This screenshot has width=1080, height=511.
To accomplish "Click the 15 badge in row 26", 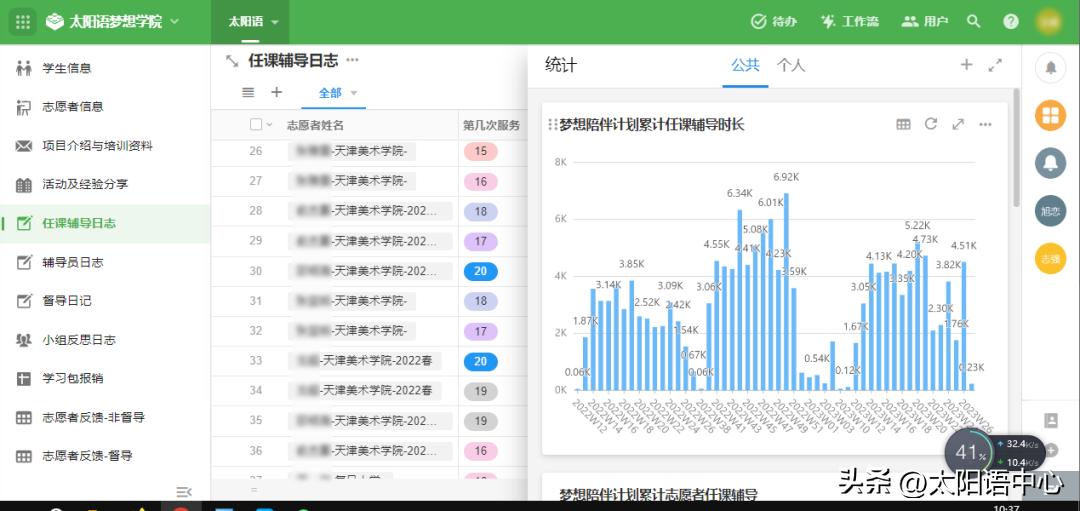I will [481, 151].
